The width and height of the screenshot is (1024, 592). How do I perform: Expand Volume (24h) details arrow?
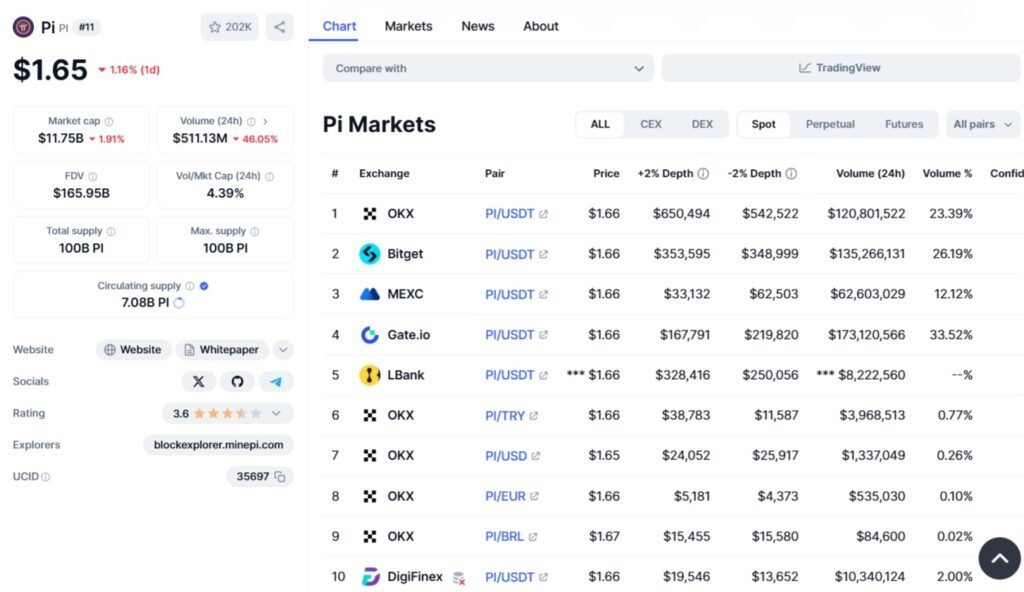click(265, 122)
